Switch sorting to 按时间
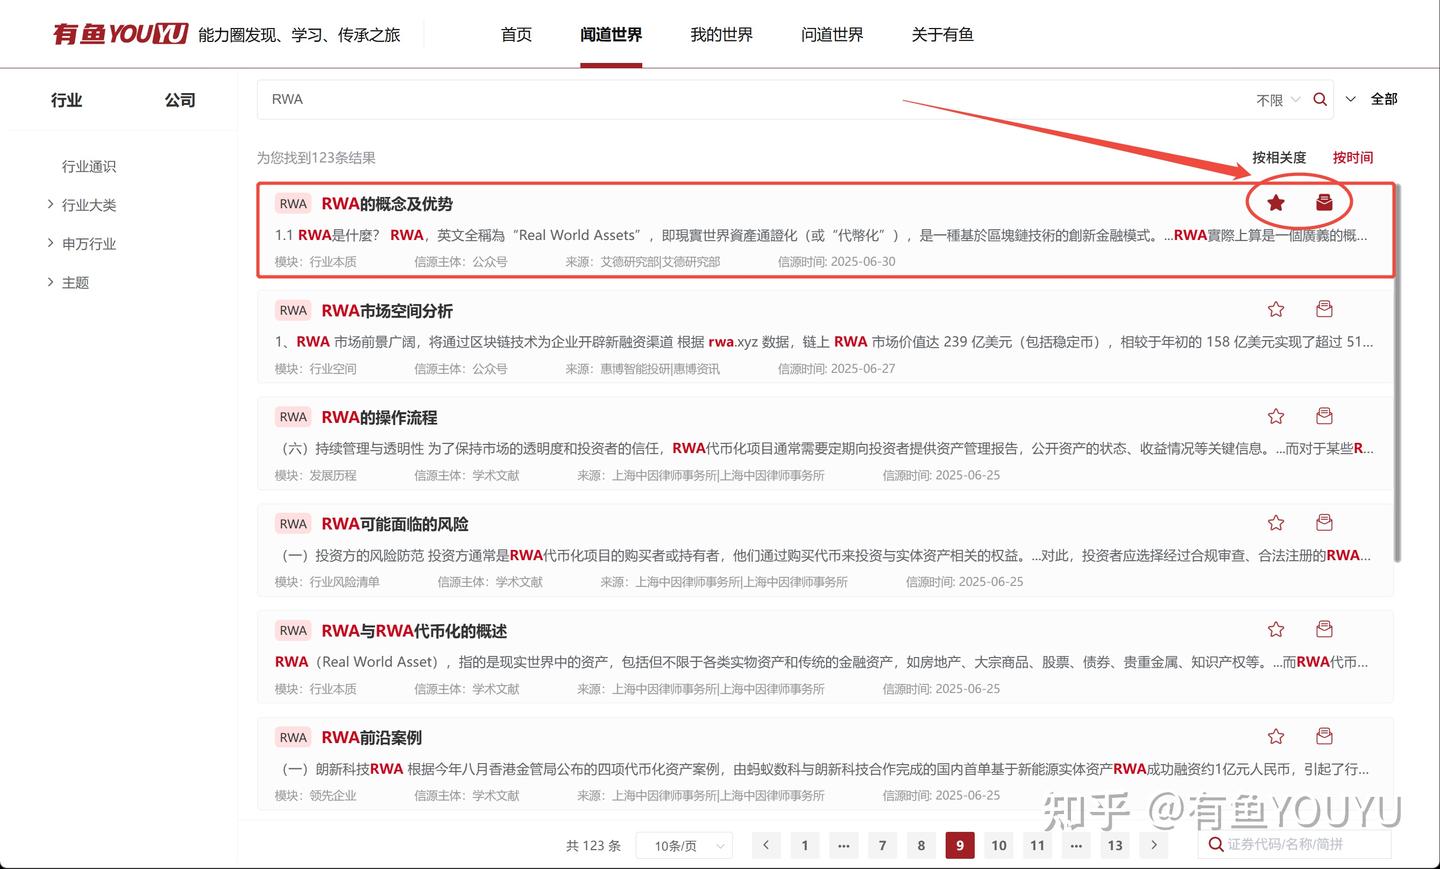The image size is (1440, 869). (x=1352, y=157)
